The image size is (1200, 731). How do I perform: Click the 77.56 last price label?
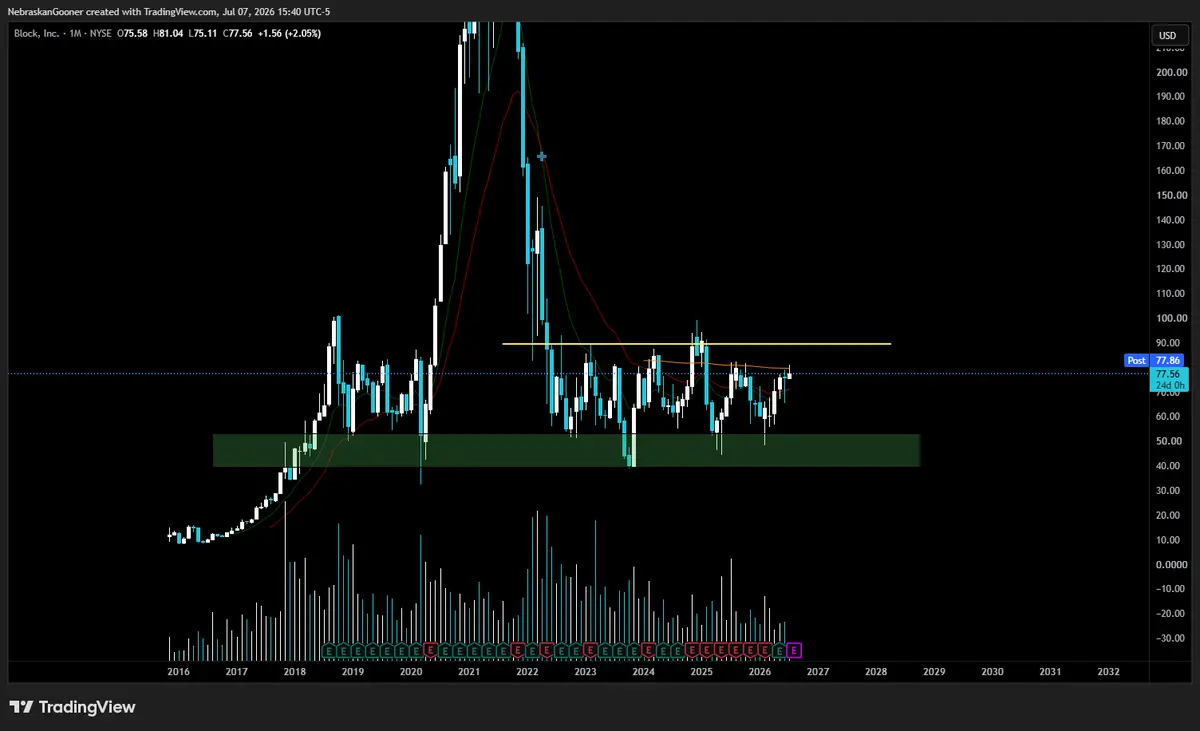pyautogui.click(x=1167, y=373)
